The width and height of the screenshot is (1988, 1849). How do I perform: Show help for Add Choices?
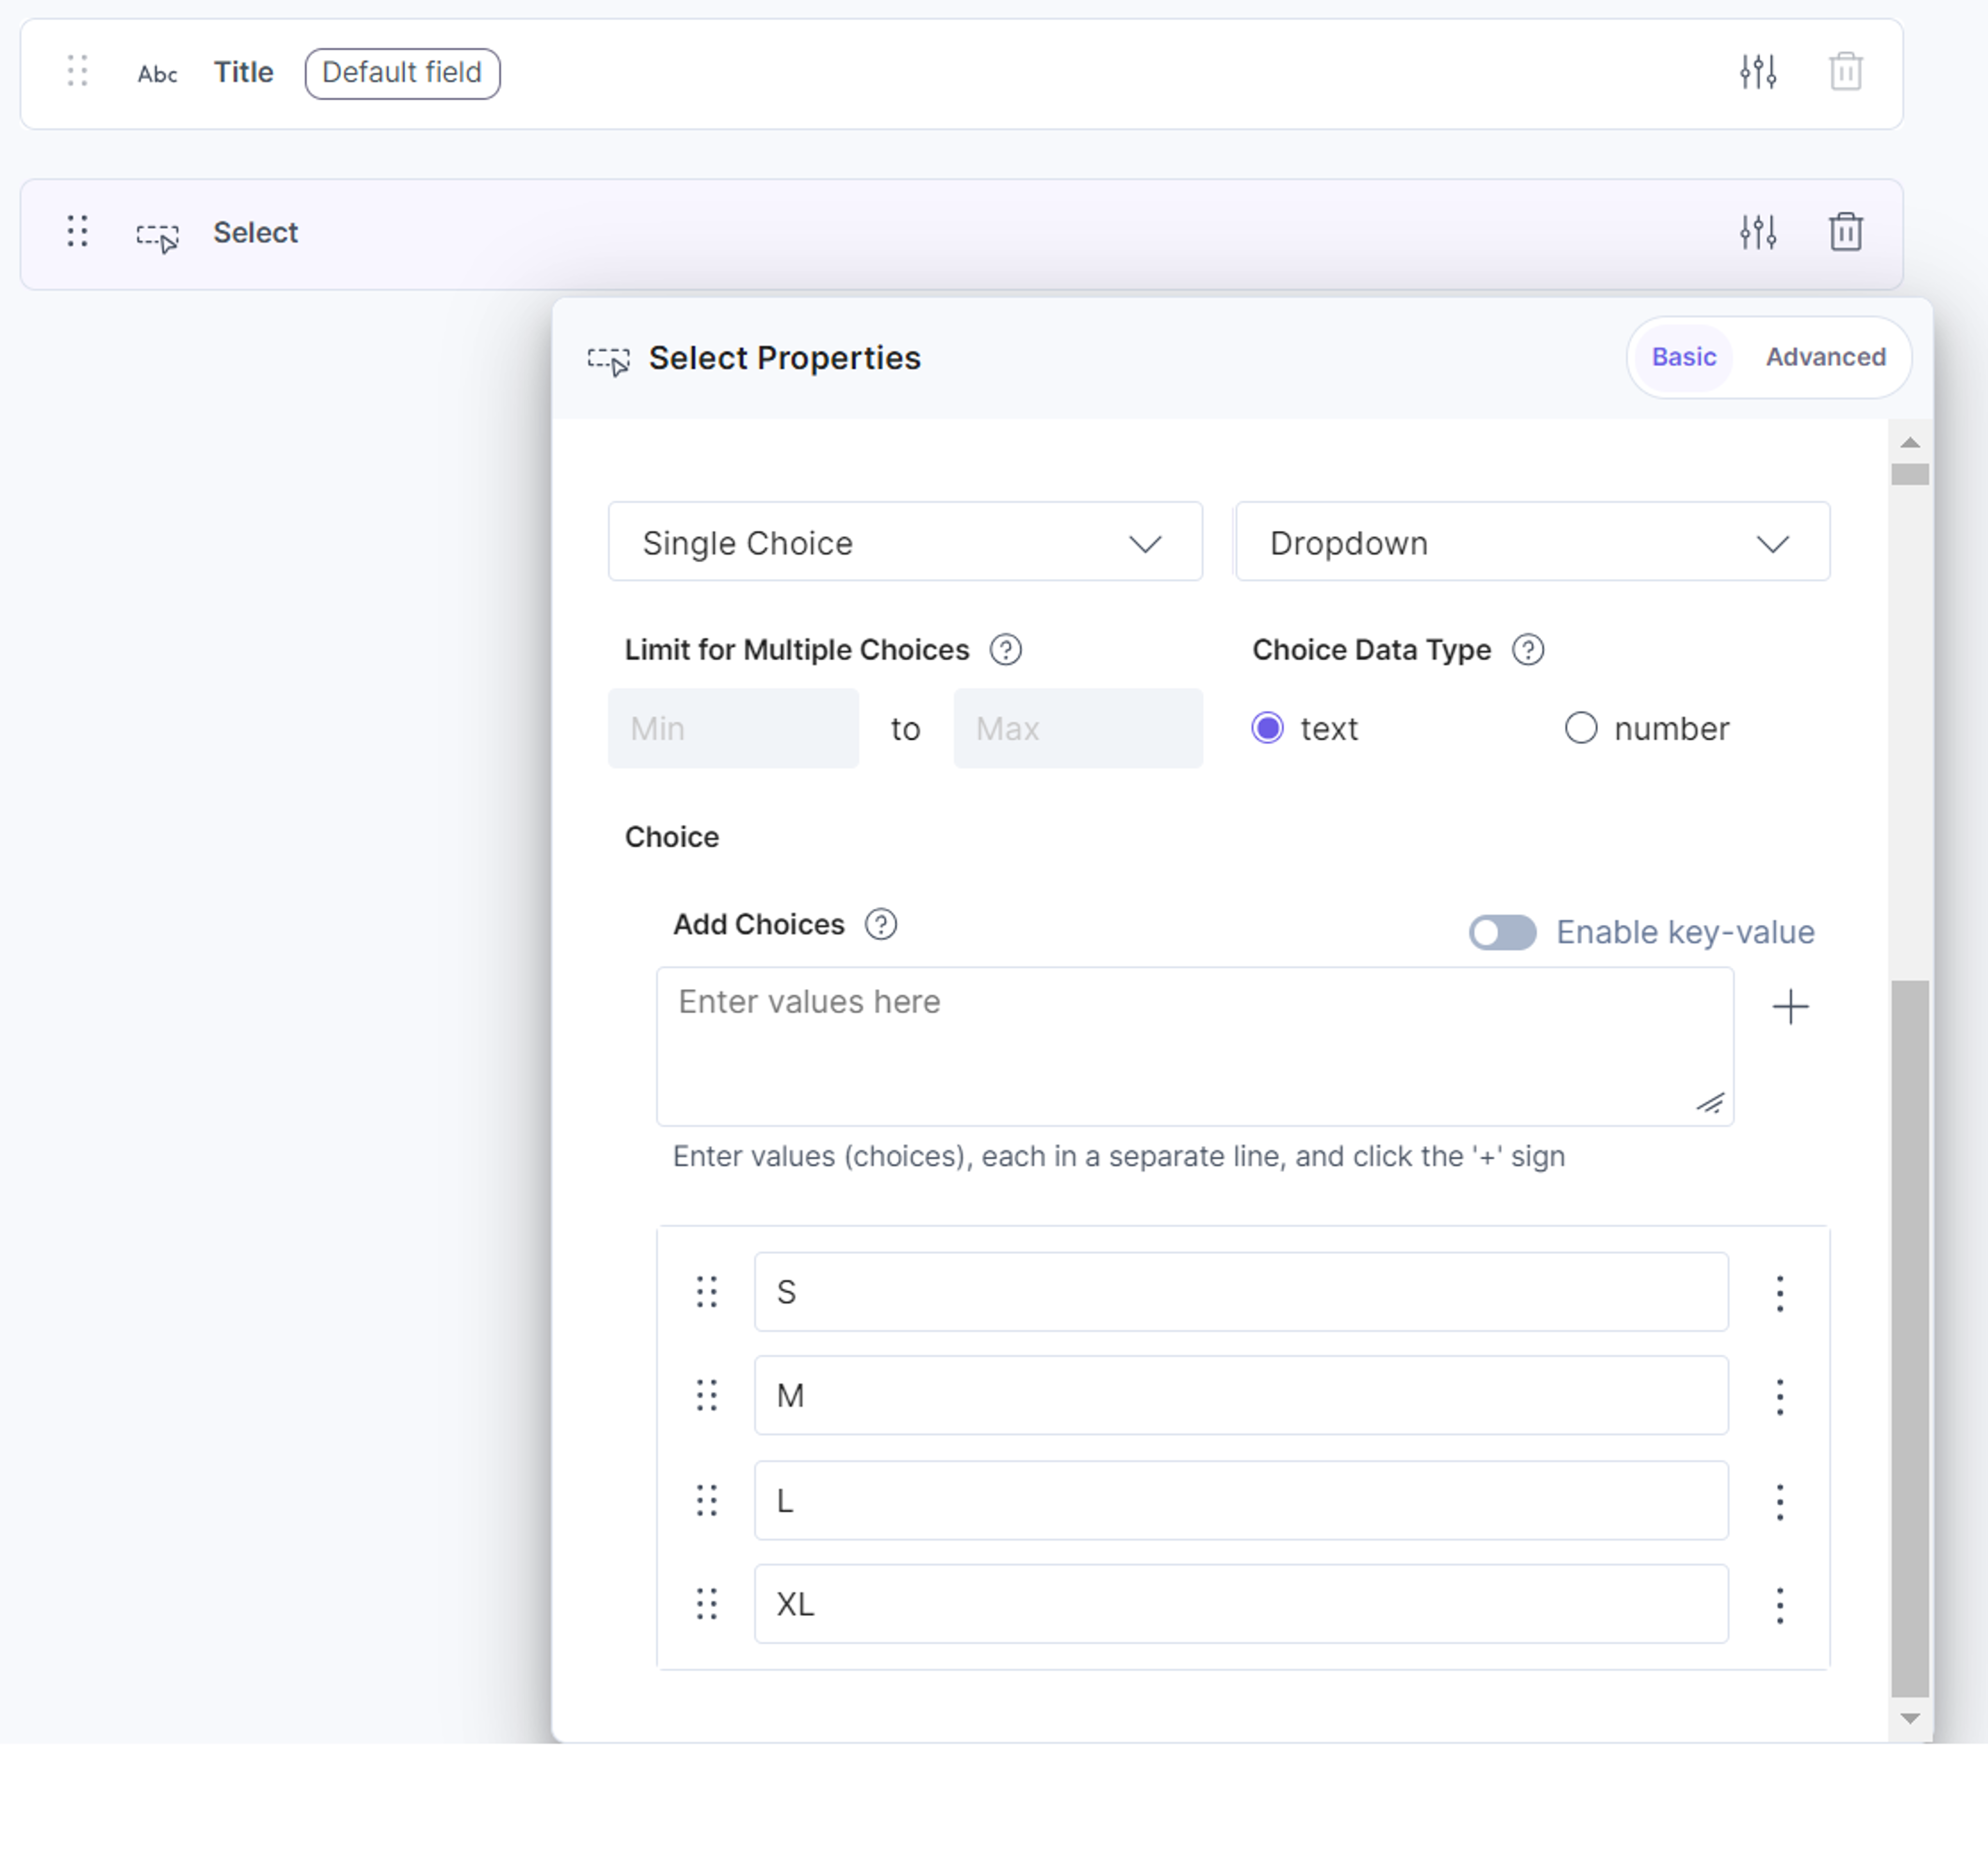[x=880, y=924]
